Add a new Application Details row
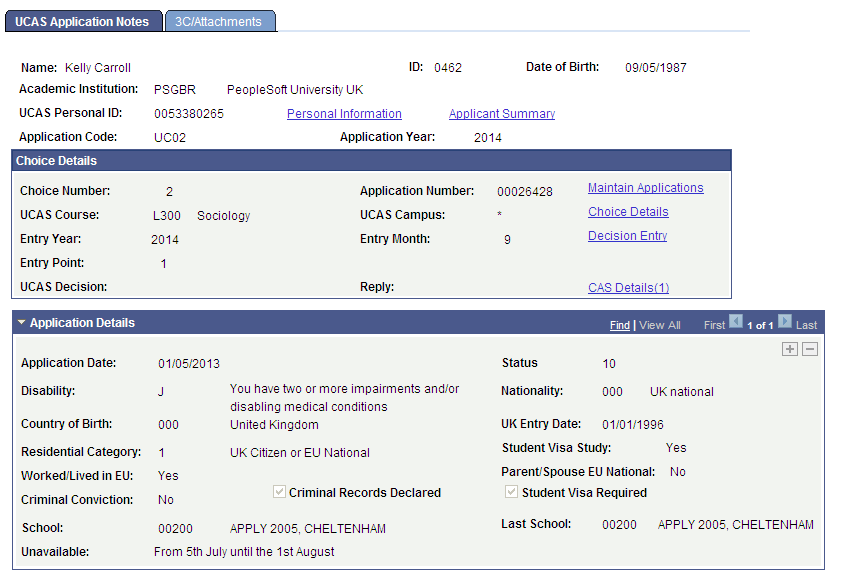The width and height of the screenshot is (850, 574). (x=790, y=349)
